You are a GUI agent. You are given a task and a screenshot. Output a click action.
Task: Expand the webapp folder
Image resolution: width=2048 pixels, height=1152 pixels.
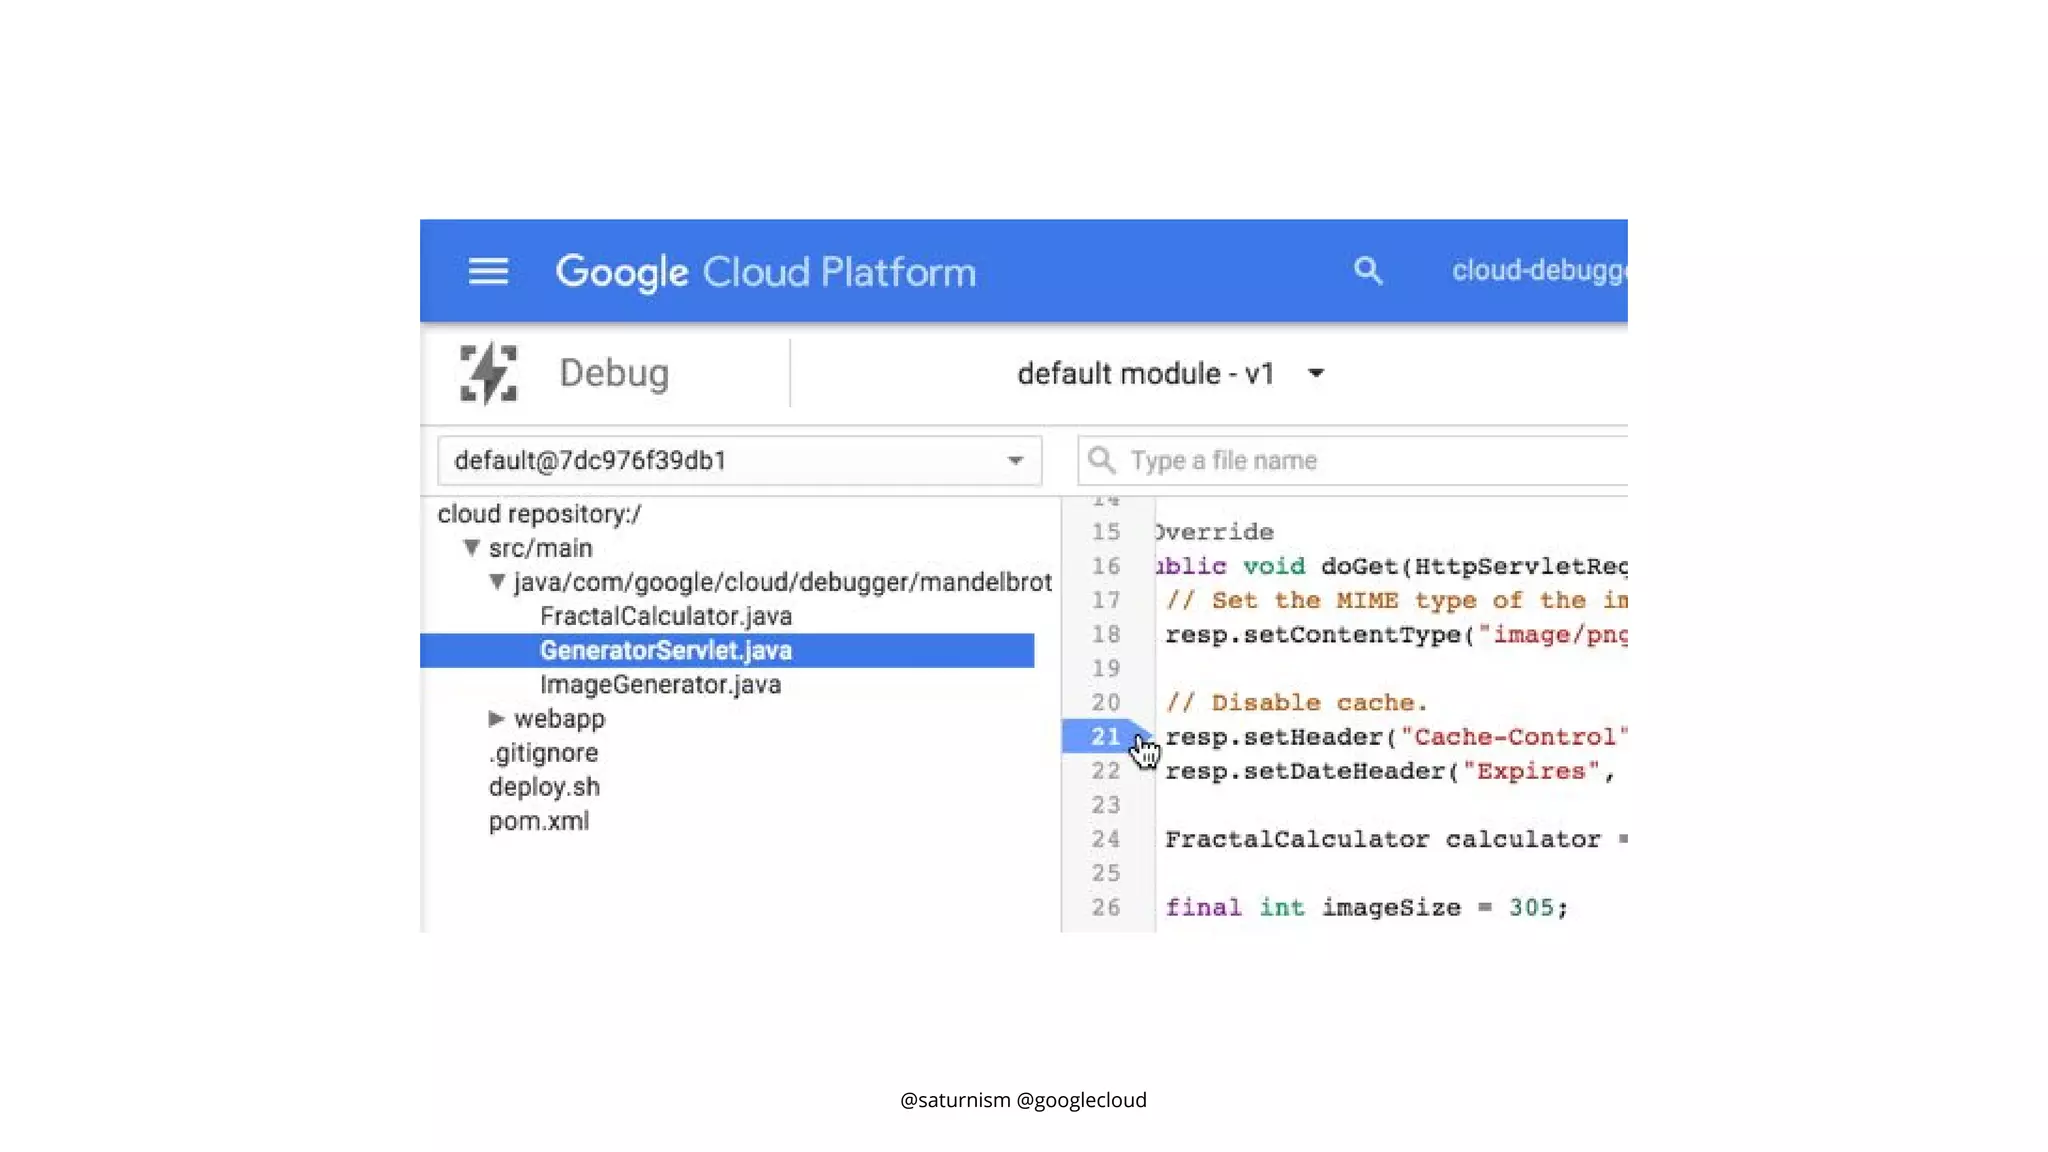(x=496, y=719)
